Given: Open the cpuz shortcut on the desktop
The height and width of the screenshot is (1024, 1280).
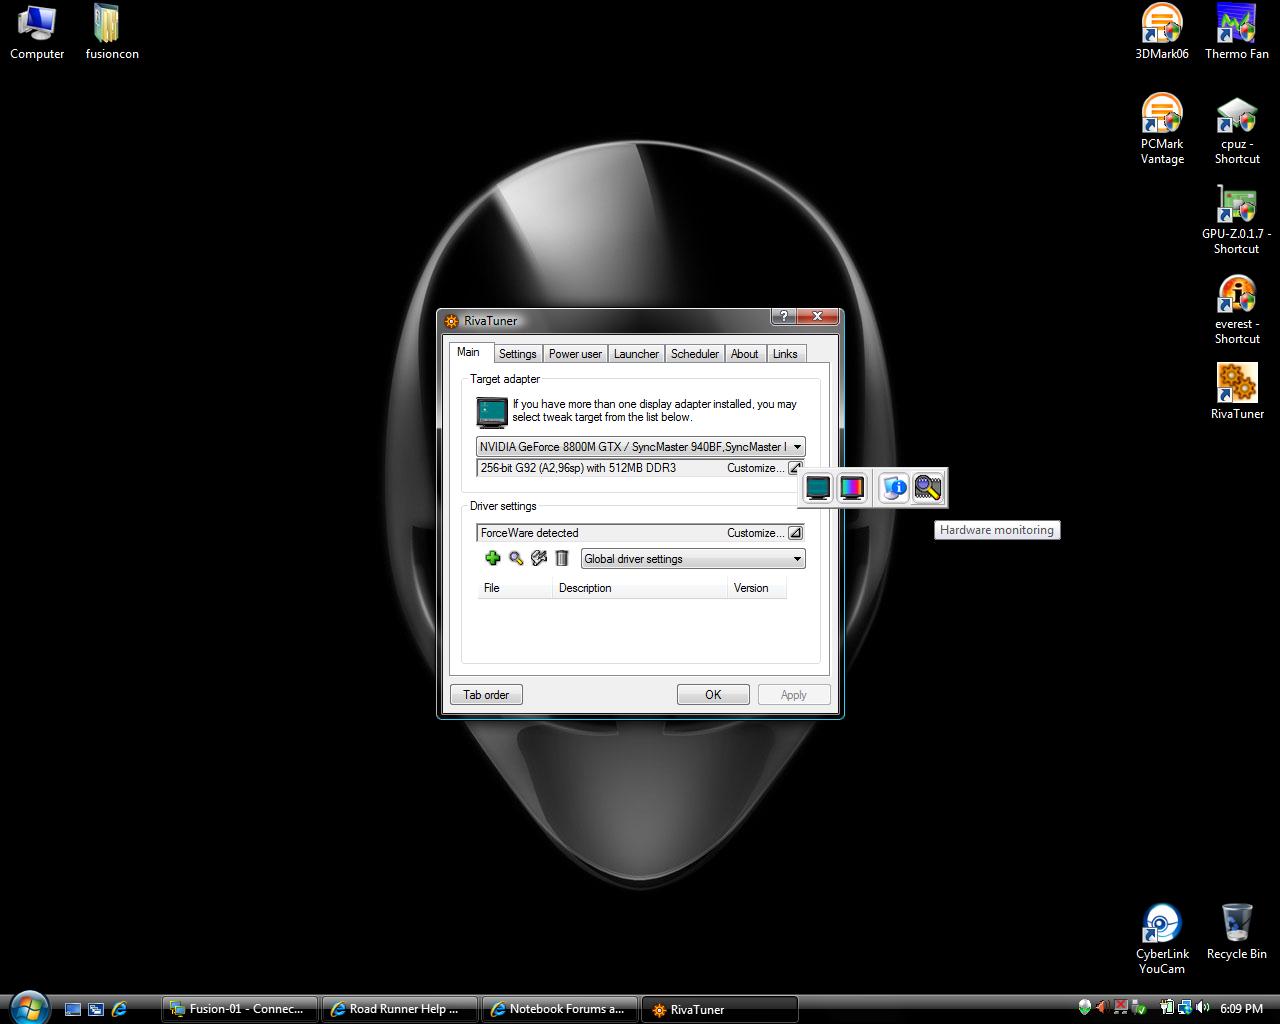Looking at the screenshot, I should coord(1237,129).
